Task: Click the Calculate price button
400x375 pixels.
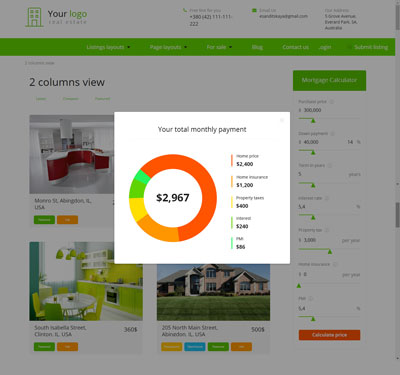Action: (329, 335)
